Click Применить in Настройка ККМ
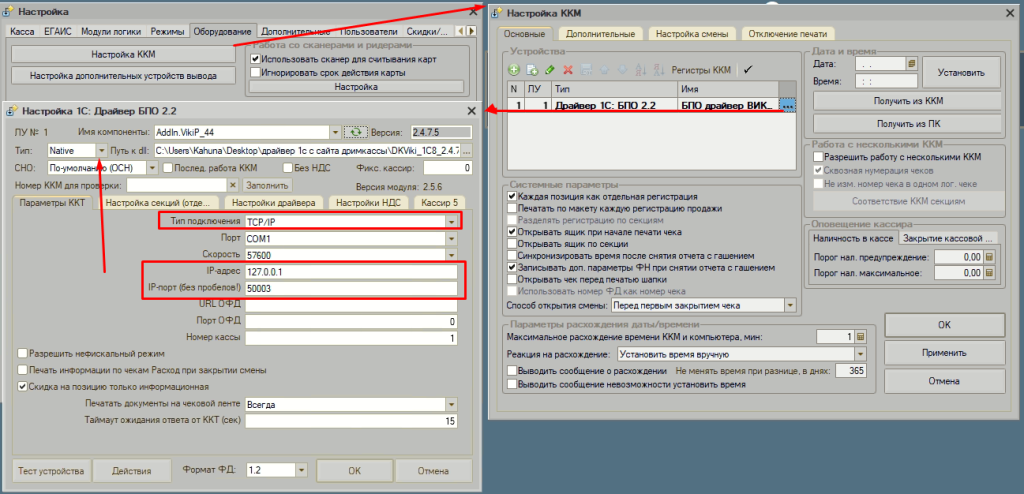The width and height of the screenshot is (1024, 494). point(944,353)
